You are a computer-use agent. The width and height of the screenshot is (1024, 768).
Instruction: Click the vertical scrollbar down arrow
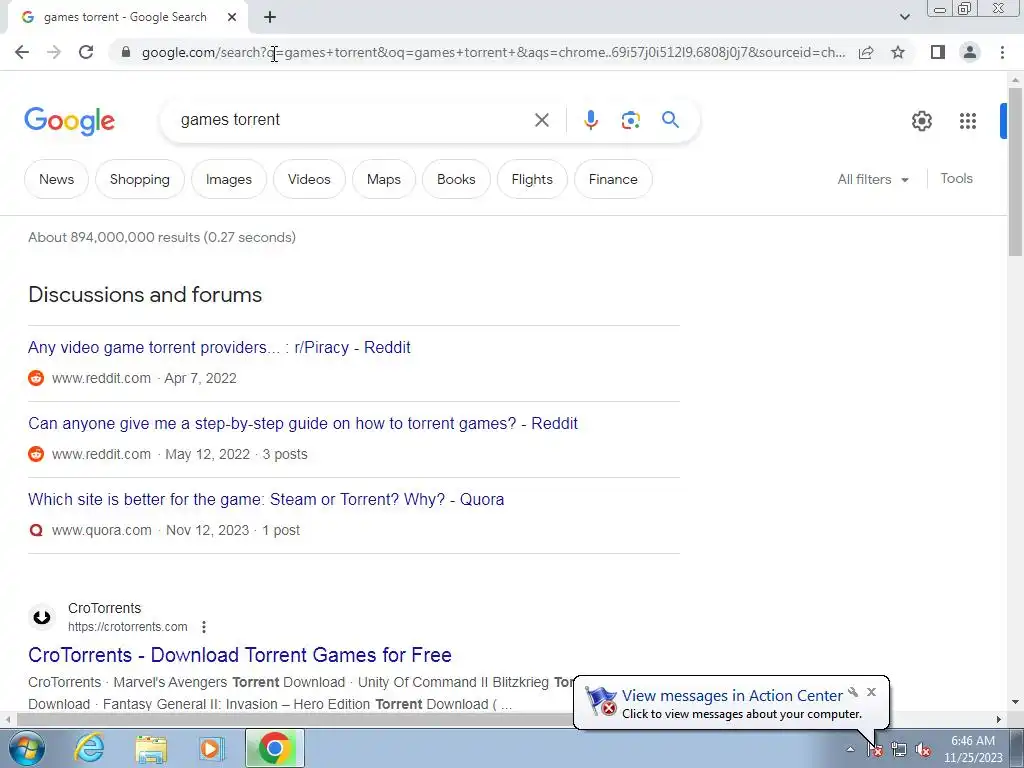tap(1015, 702)
